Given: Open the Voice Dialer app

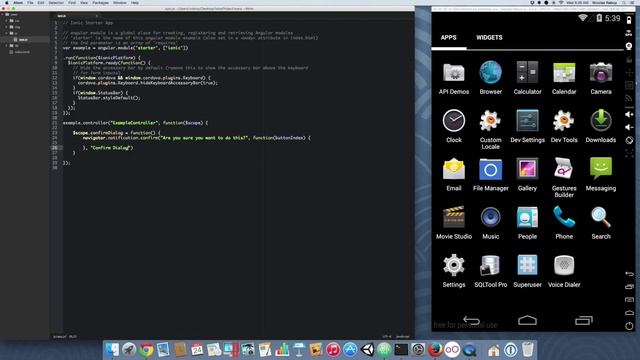Looking at the screenshot, I should (x=564, y=271).
